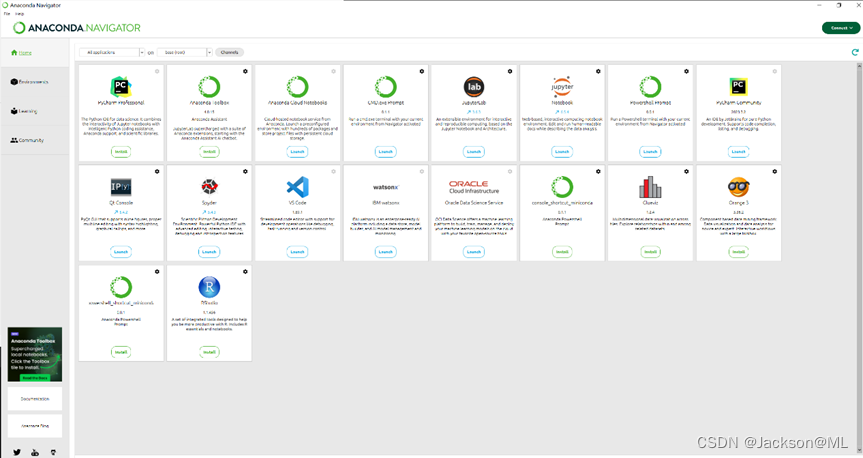863x458 pixels.
Task: Open the gear options on Jupyter Notebook tile
Action: click(598, 72)
